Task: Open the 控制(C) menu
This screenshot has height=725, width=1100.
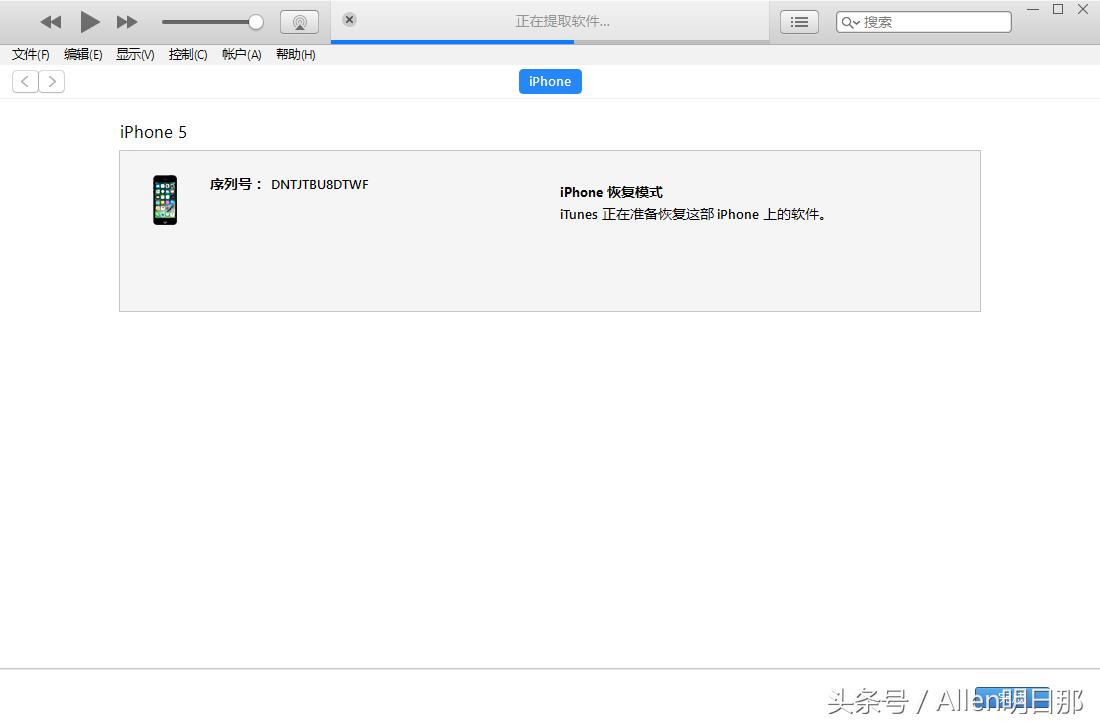Action: (x=188, y=54)
